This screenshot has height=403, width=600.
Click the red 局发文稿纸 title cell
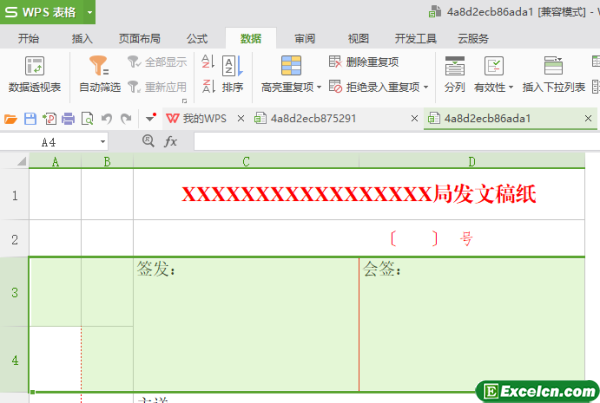click(x=359, y=194)
